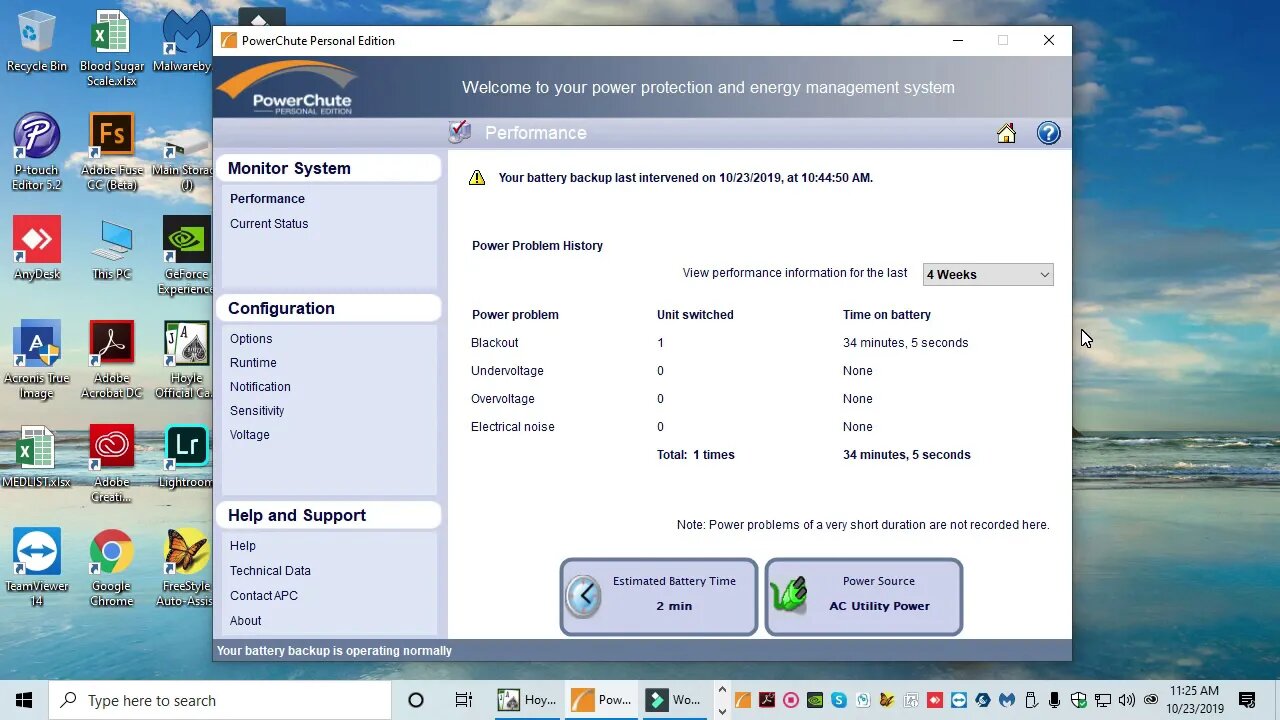Open Voltage configuration page
1280x720 pixels.
250,435
